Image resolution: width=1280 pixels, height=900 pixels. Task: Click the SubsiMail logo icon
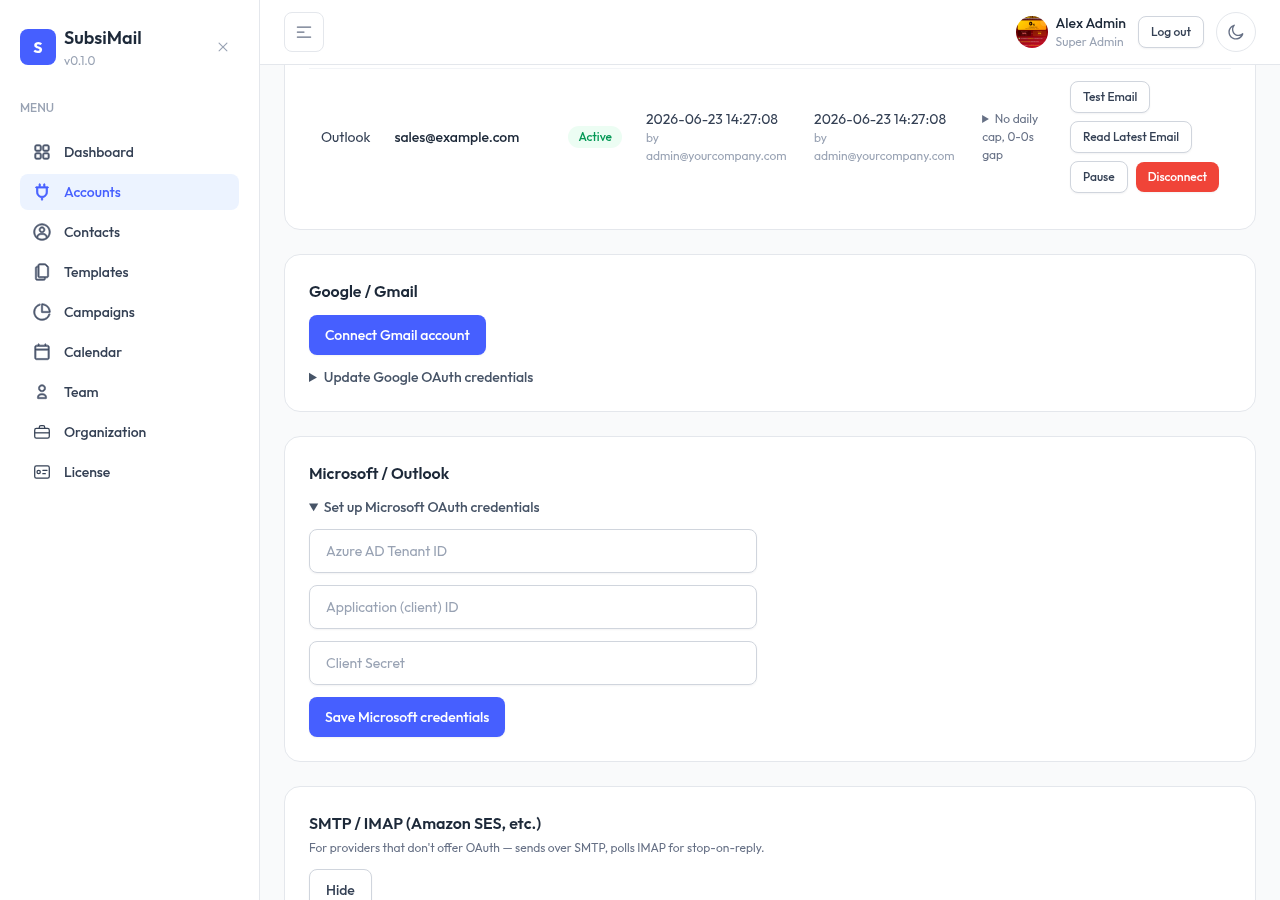point(38,47)
